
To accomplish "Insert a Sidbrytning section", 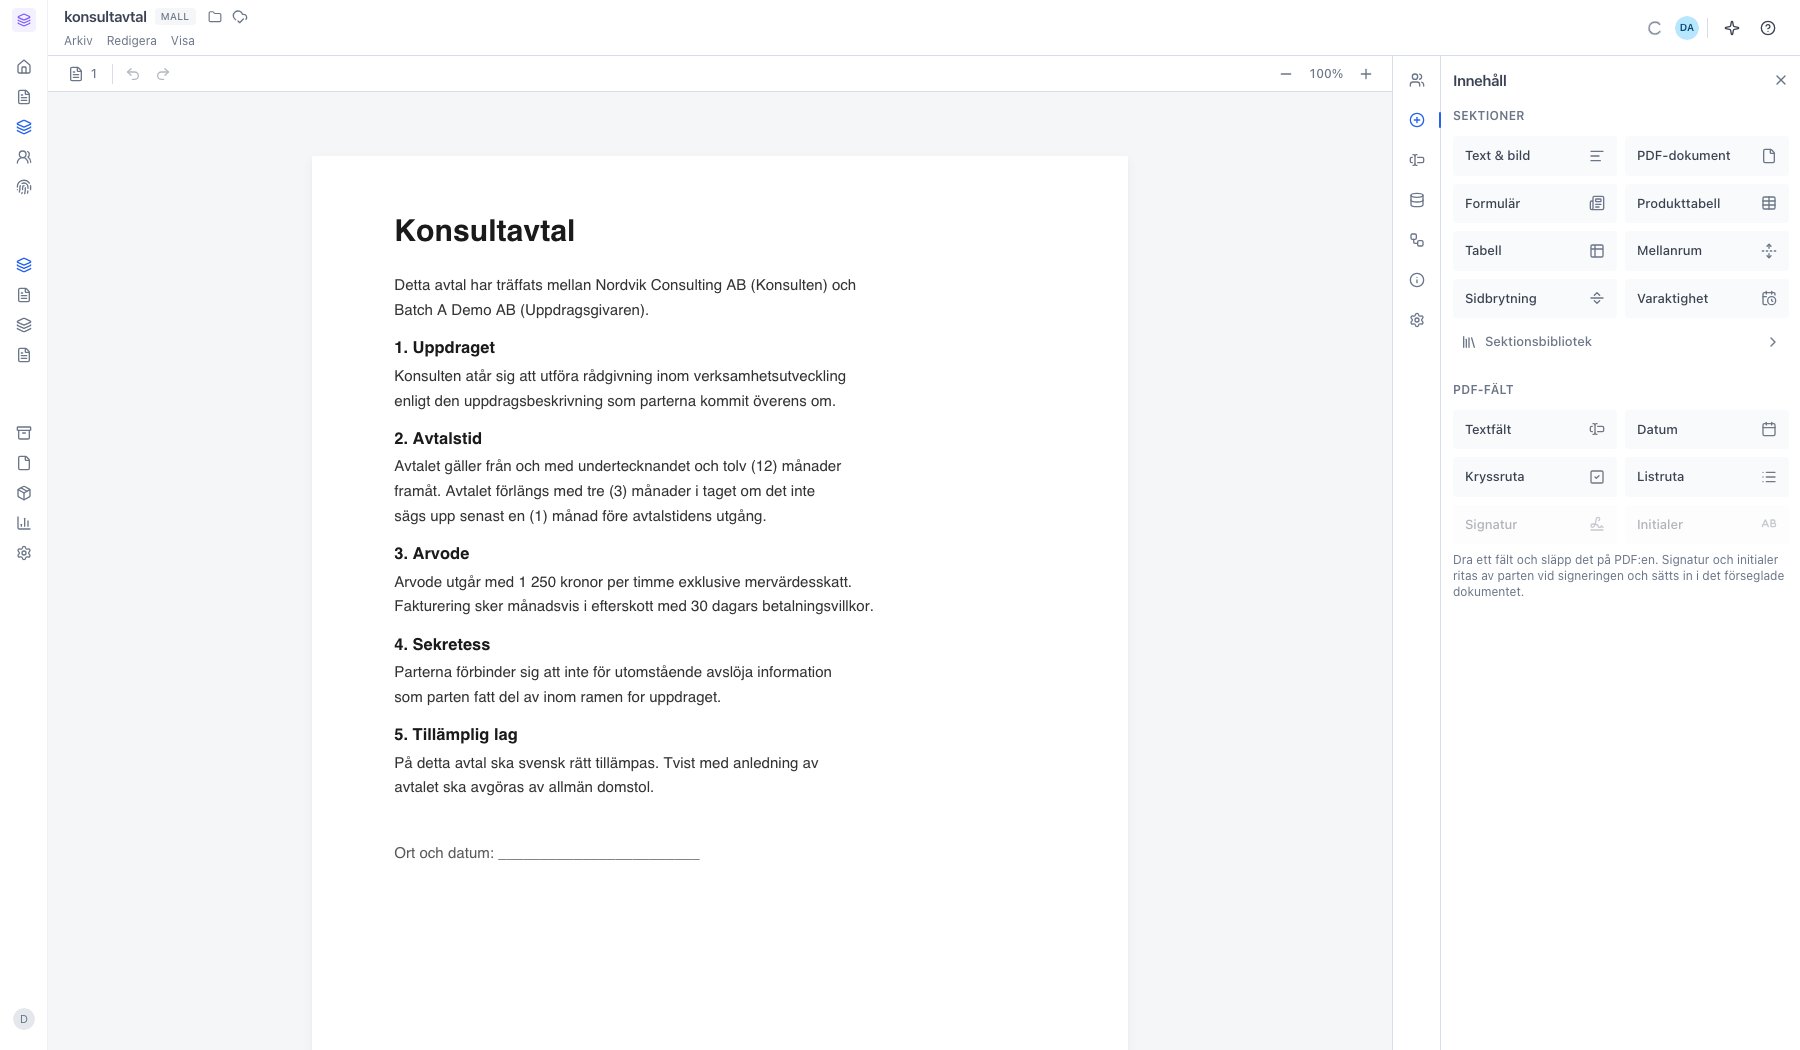I will 1534,298.
